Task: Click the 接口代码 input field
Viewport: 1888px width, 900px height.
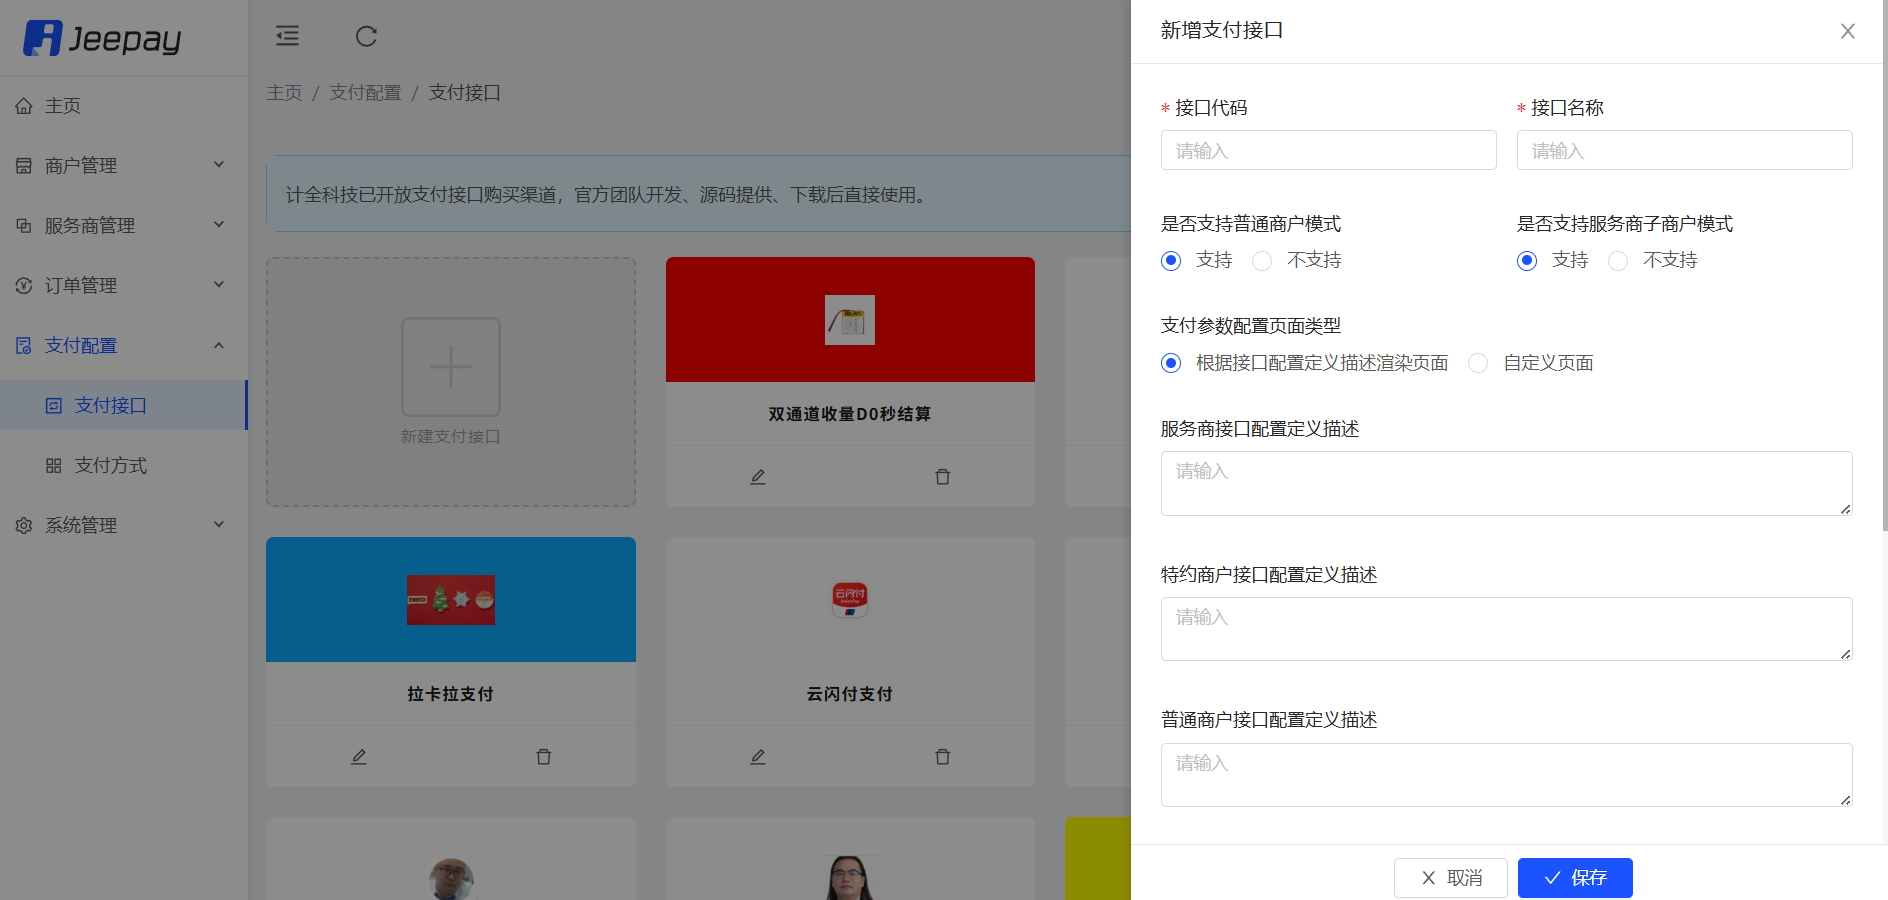Action: [x=1328, y=150]
